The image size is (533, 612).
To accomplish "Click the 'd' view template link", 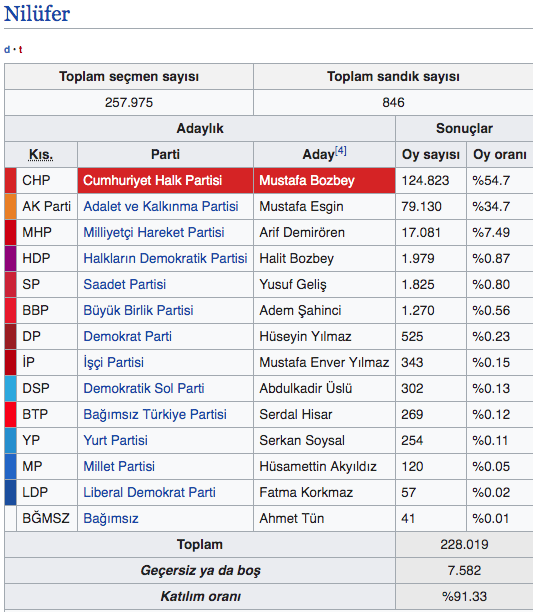I will 7,50.
